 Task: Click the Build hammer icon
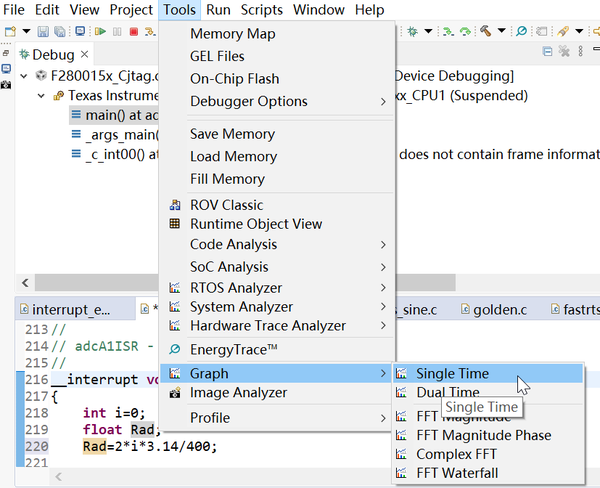[x=487, y=32]
